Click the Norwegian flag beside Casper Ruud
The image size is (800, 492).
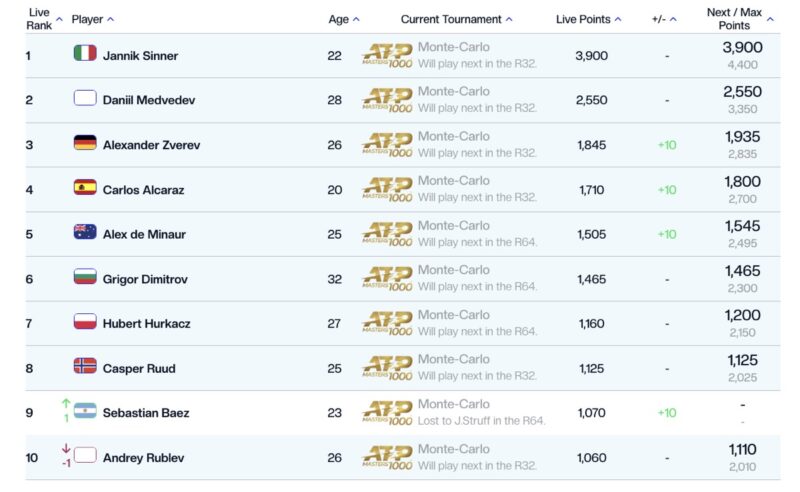[85, 366]
